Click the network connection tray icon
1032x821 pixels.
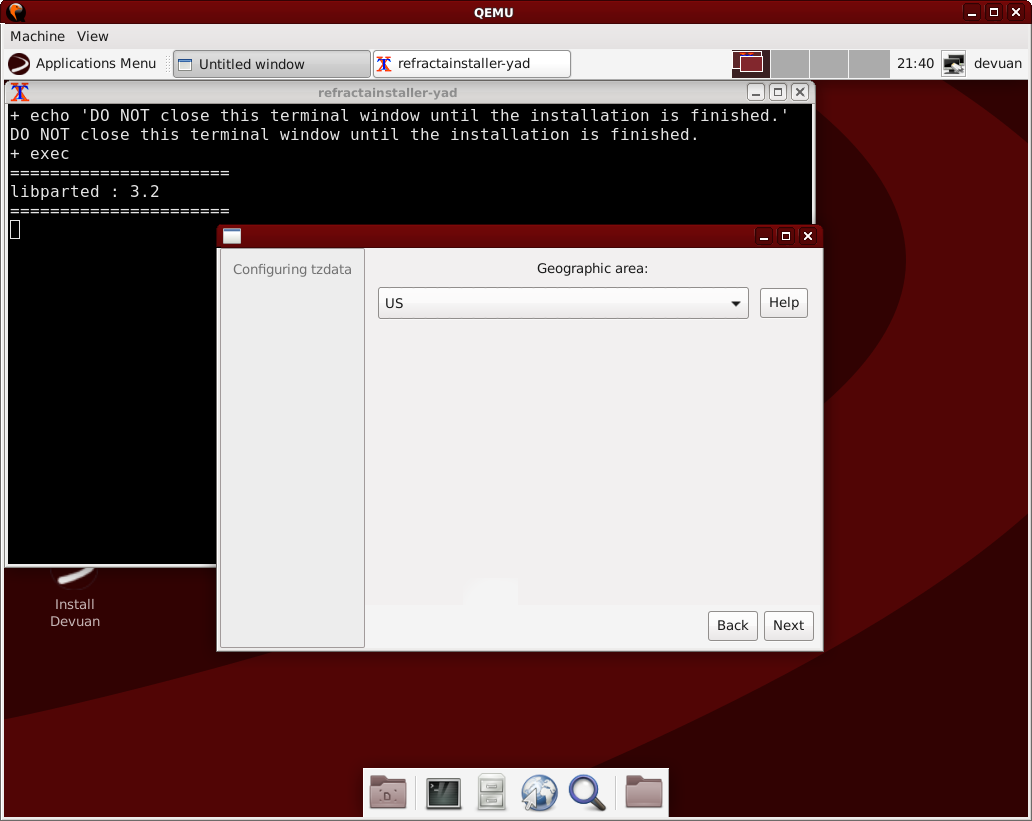click(x=954, y=64)
